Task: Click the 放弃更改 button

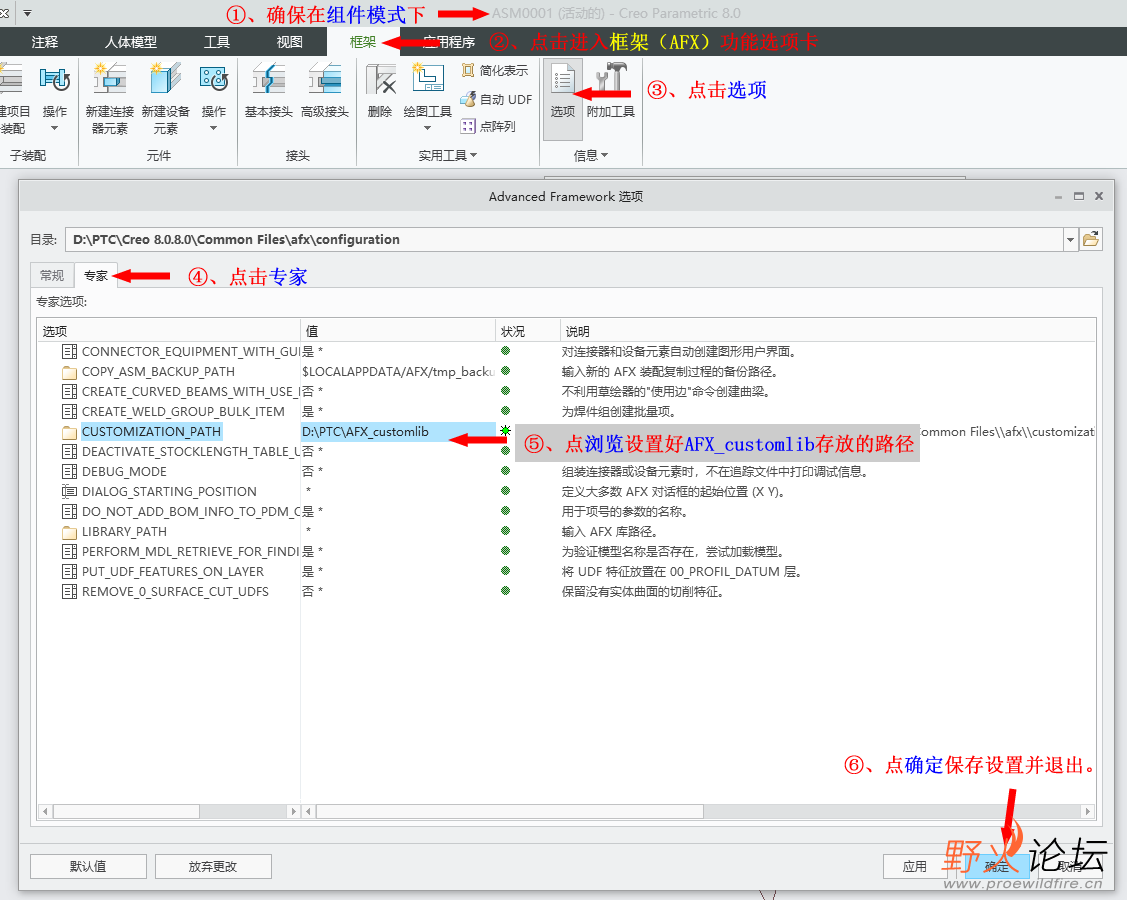Action: click(213, 866)
